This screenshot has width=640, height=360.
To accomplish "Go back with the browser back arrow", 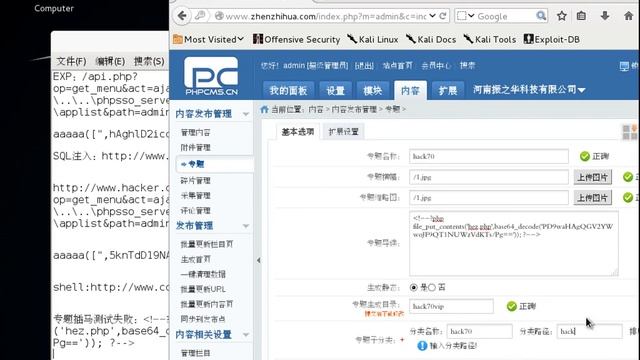I will [x=182, y=16].
